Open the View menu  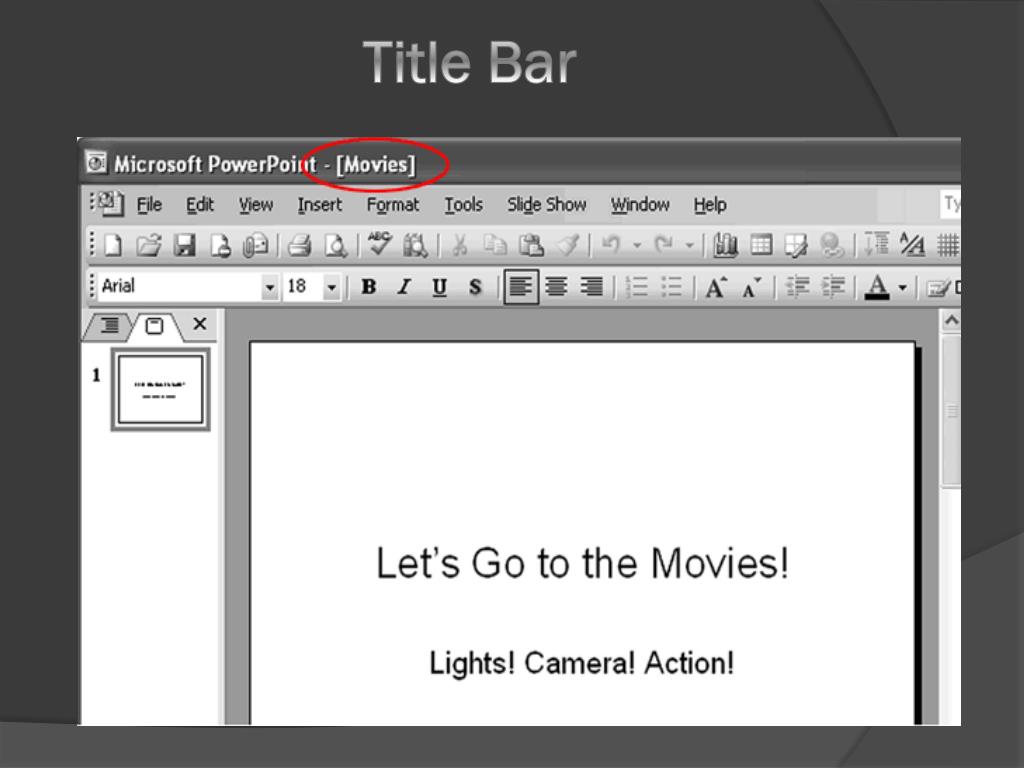[255, 205]
